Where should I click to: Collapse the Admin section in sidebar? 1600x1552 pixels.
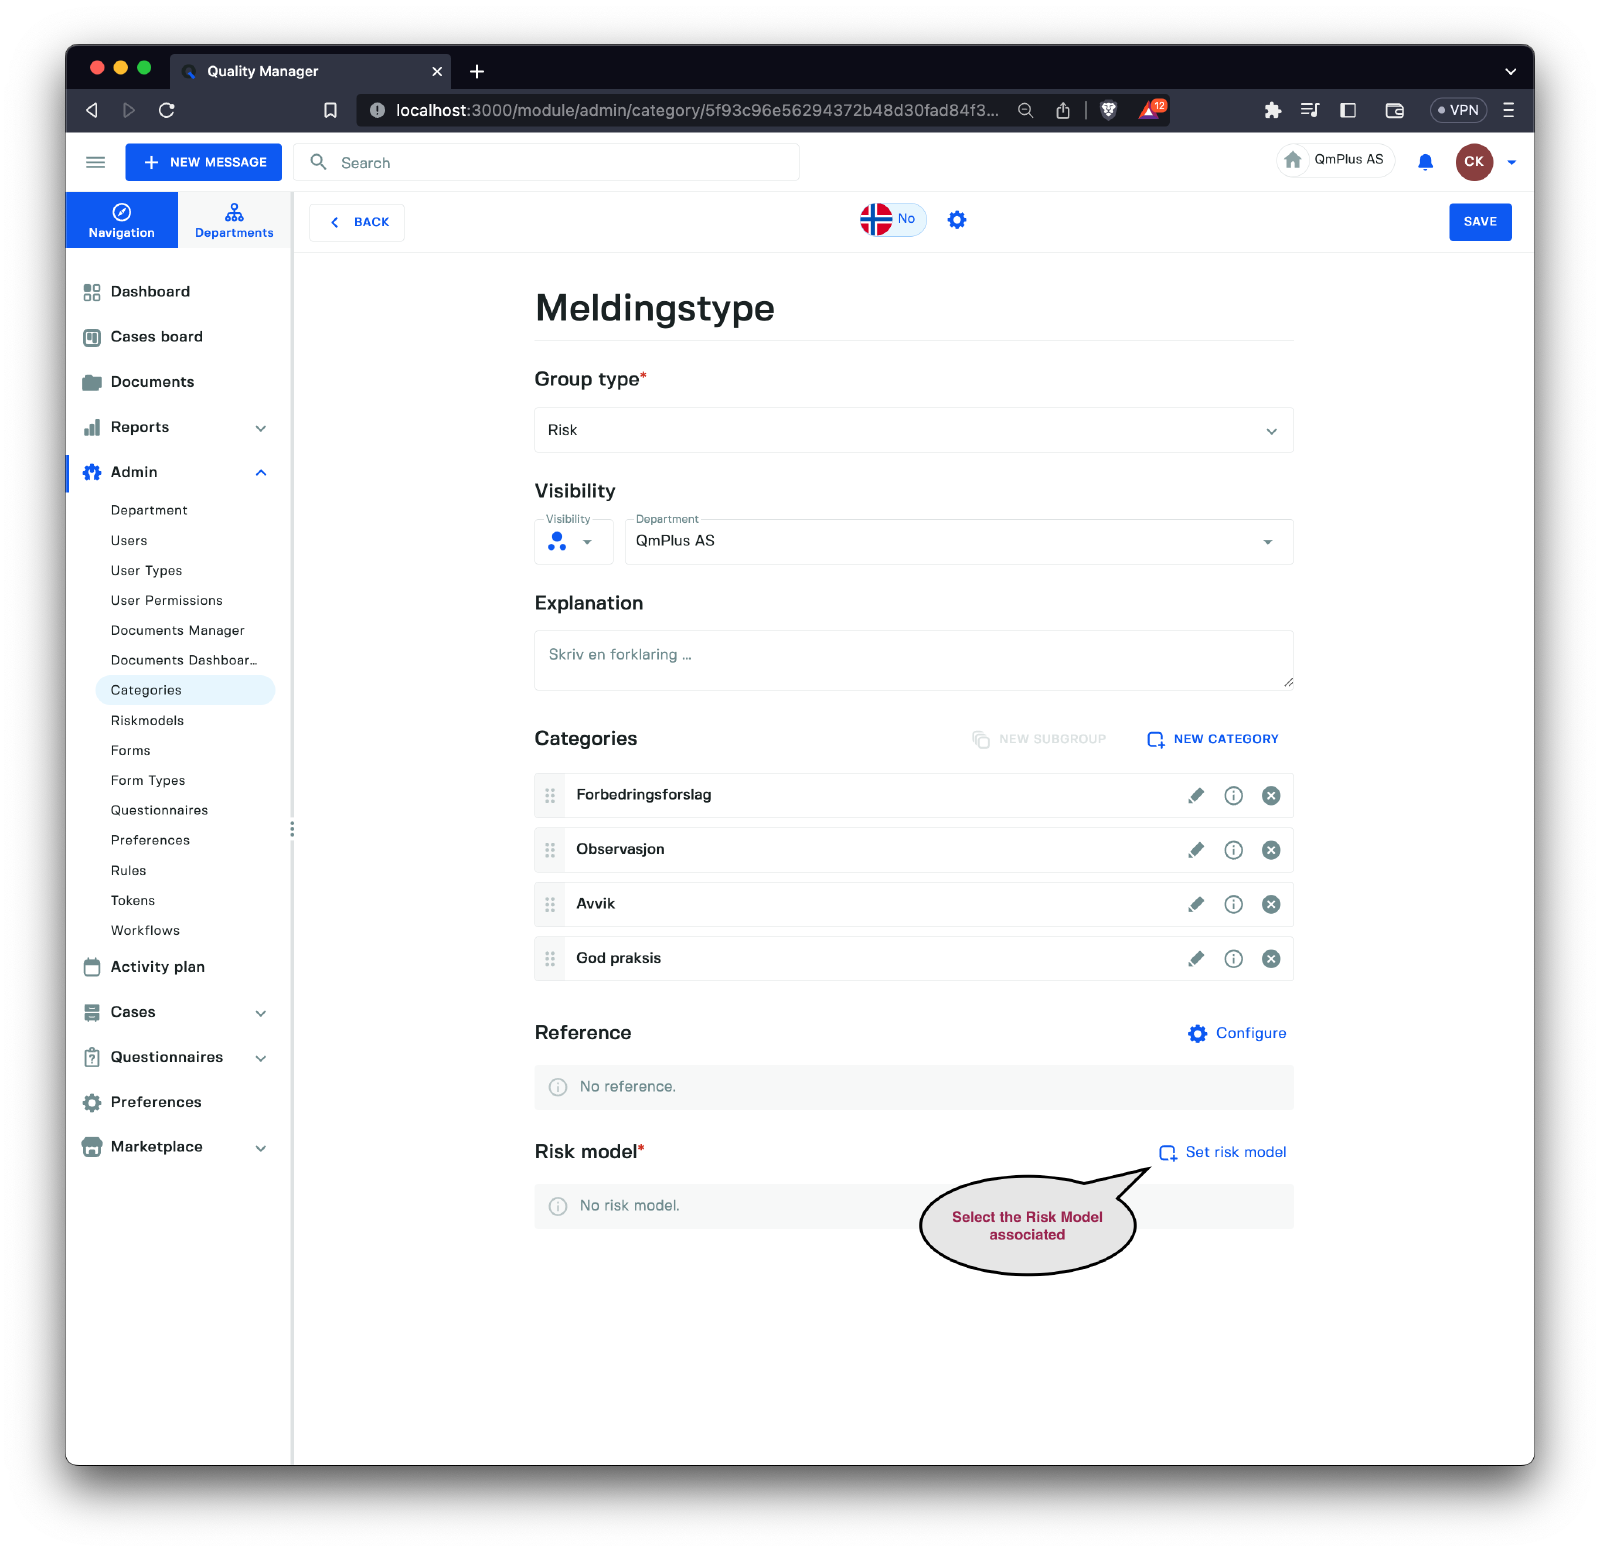261,472
